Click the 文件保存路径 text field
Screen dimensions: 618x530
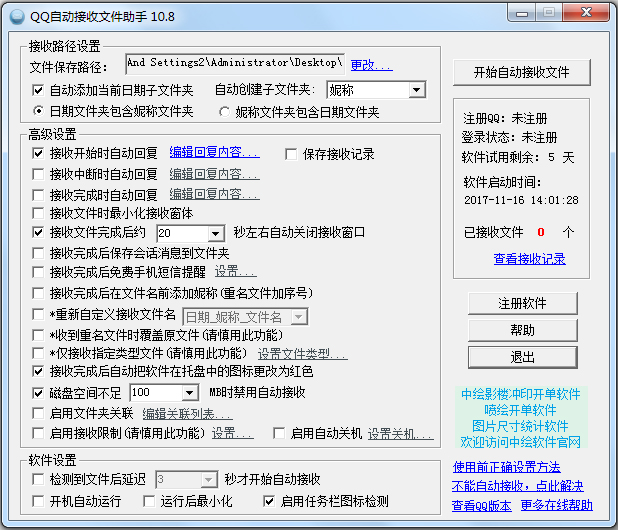pyautogui.click(x=235, y=63)
